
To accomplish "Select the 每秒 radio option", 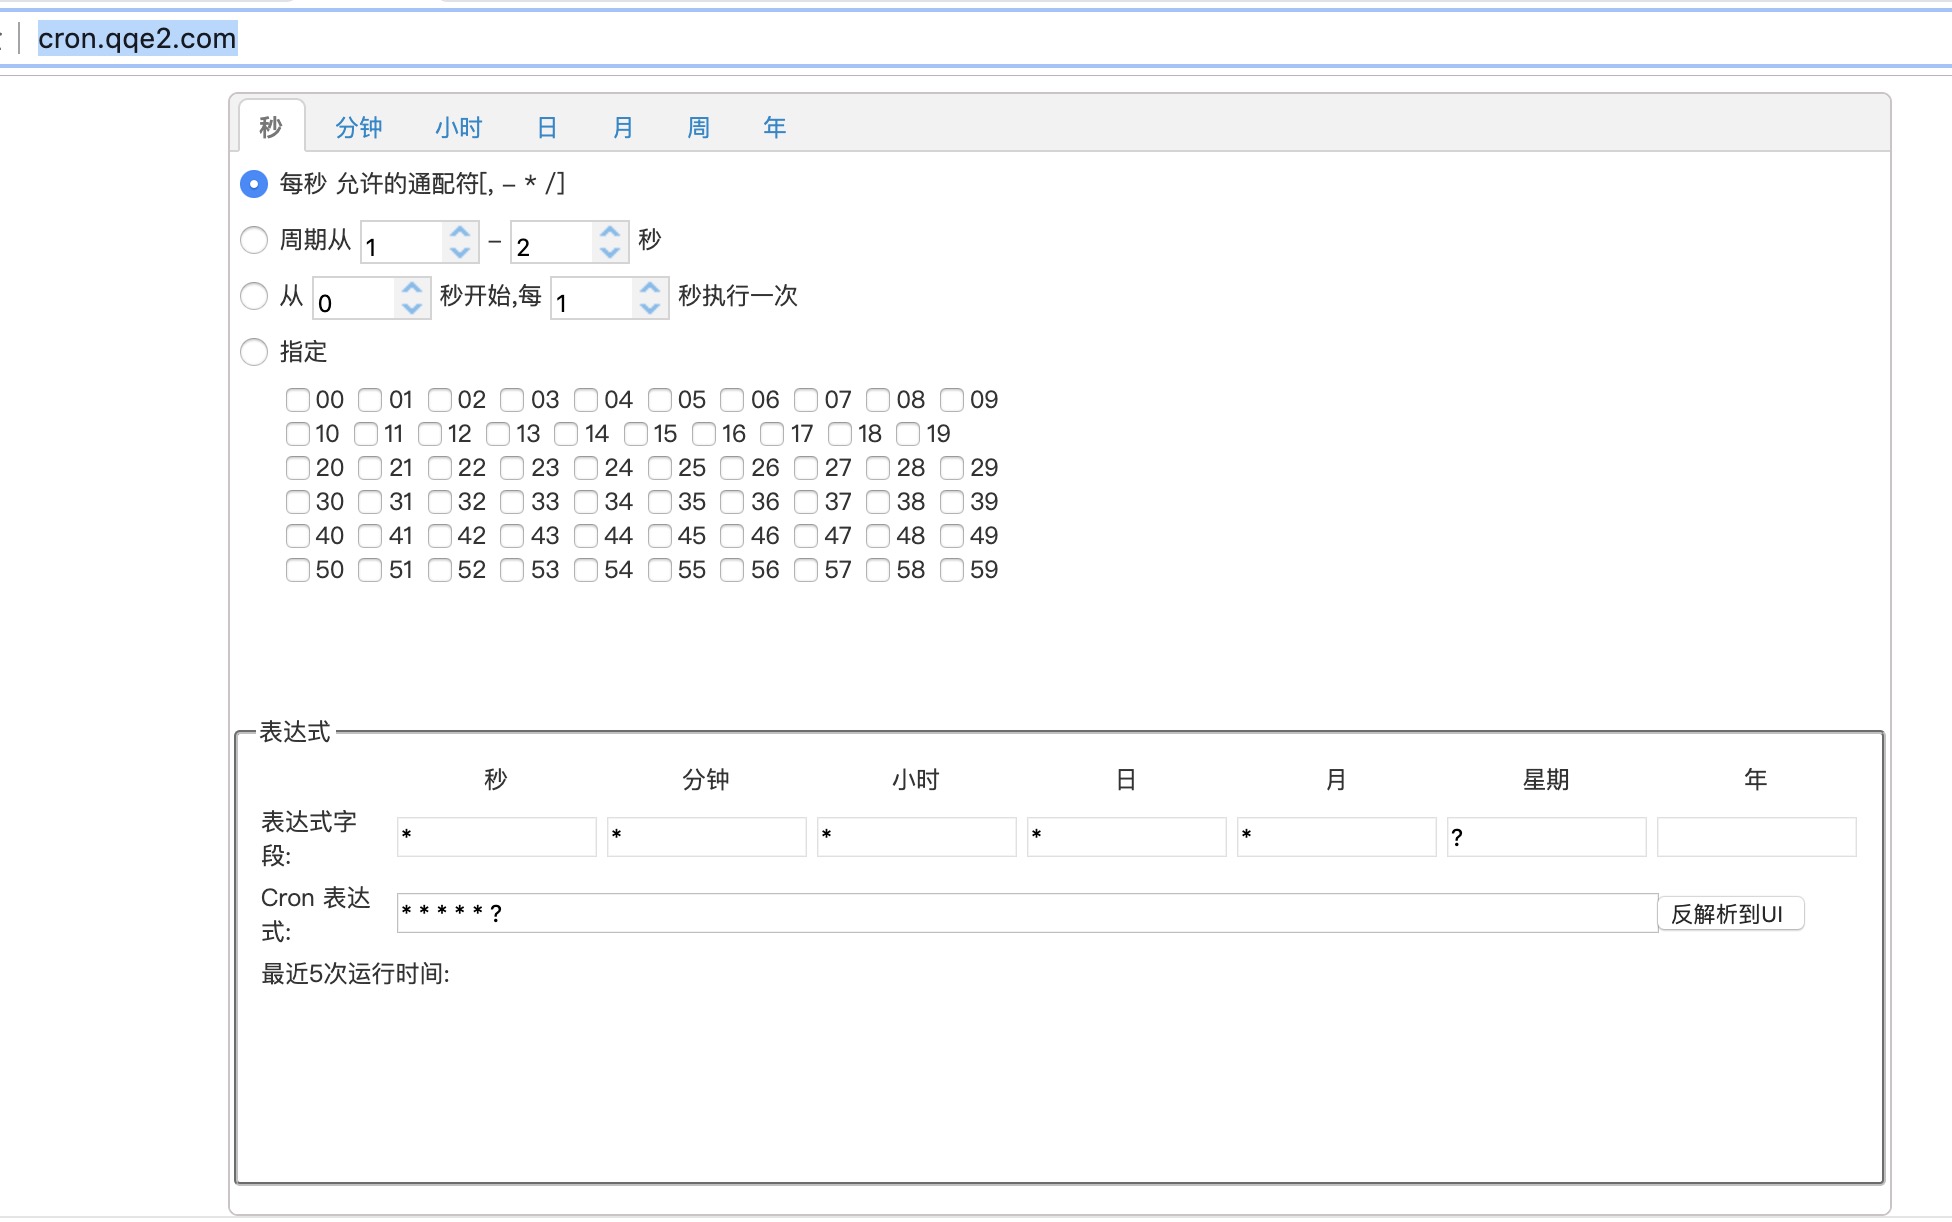I will point(254,184).
